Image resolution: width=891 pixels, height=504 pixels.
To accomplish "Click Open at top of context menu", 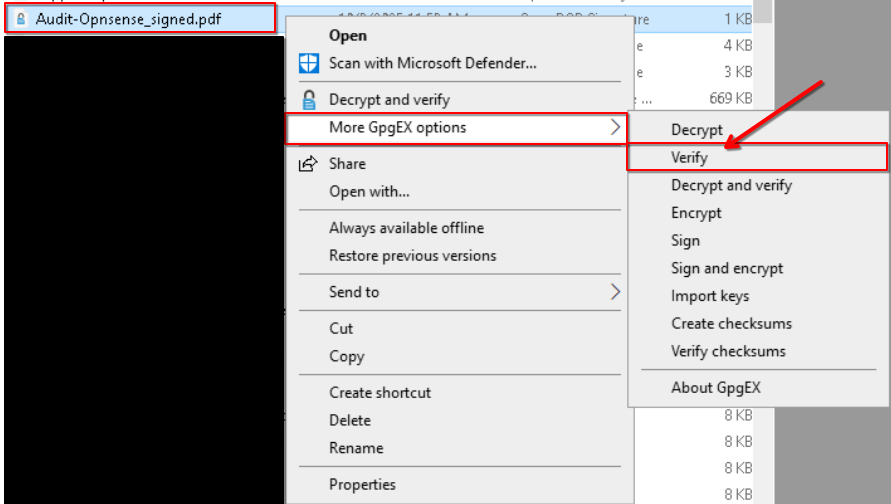I will (348, 35).
